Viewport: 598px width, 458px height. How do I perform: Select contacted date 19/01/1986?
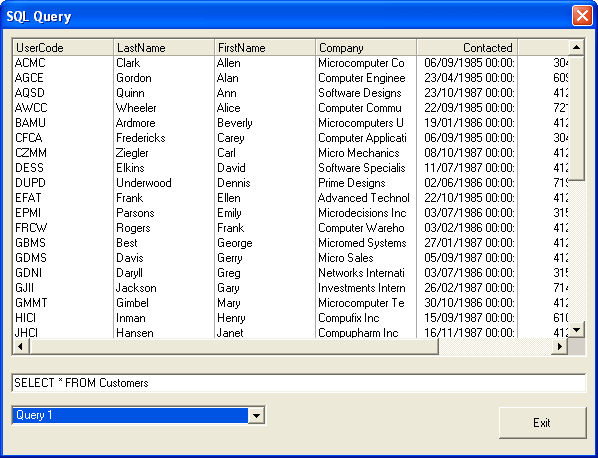(469, 123)
